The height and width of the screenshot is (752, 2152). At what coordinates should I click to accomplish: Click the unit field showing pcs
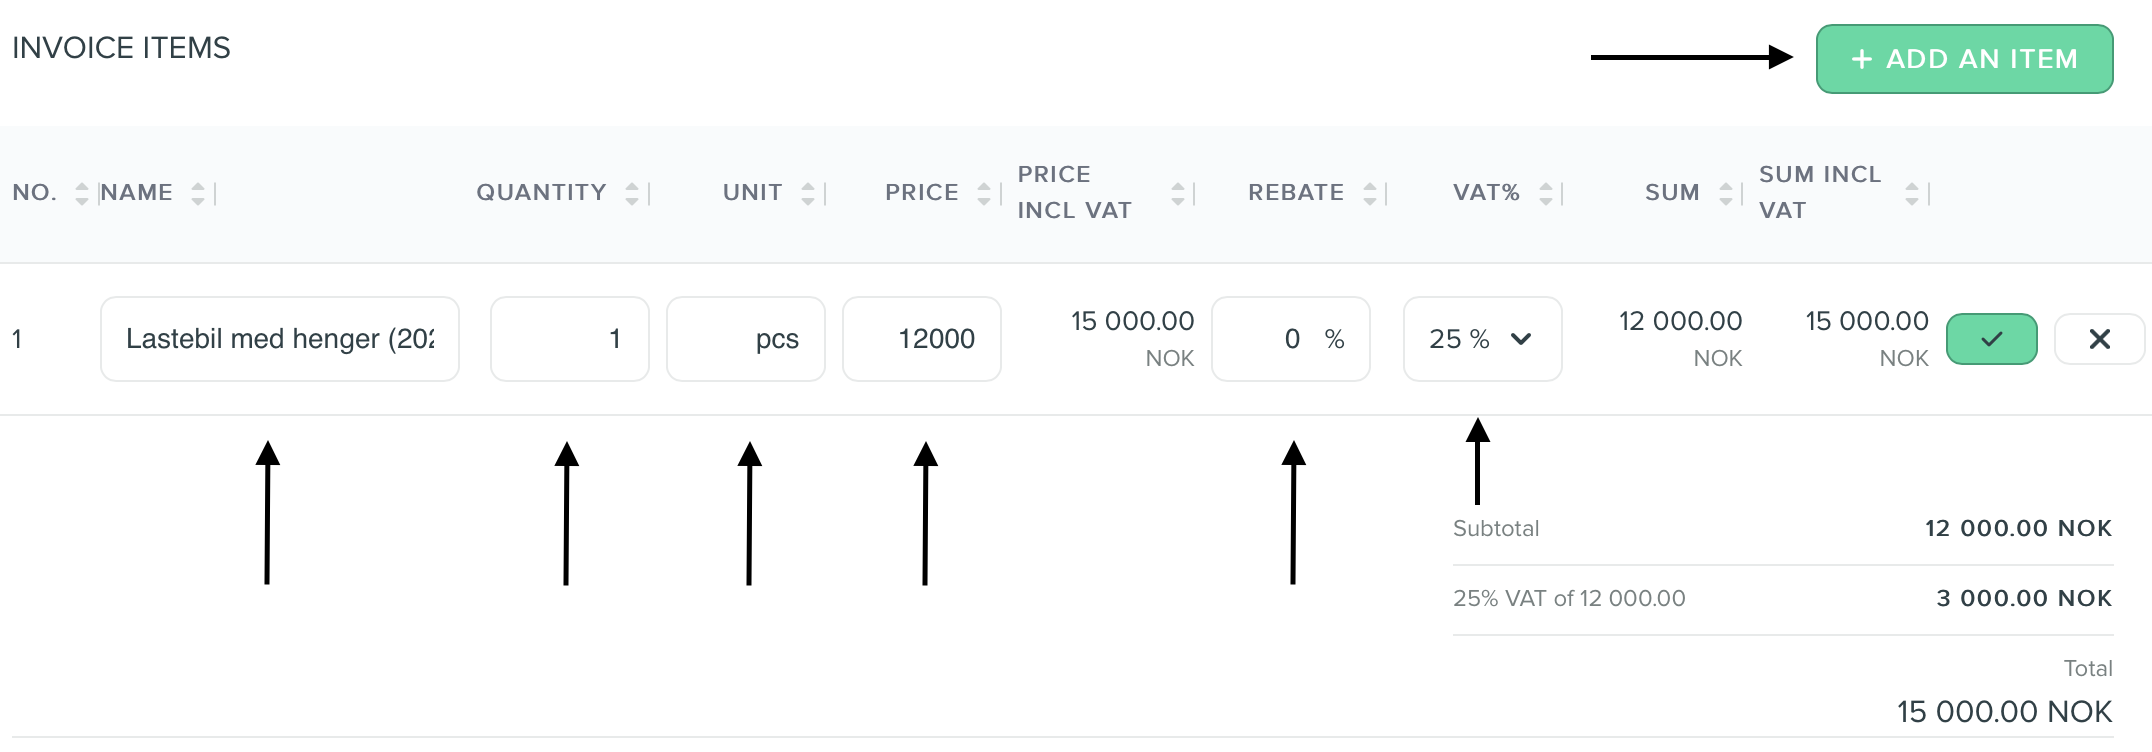tap(745, 339)
